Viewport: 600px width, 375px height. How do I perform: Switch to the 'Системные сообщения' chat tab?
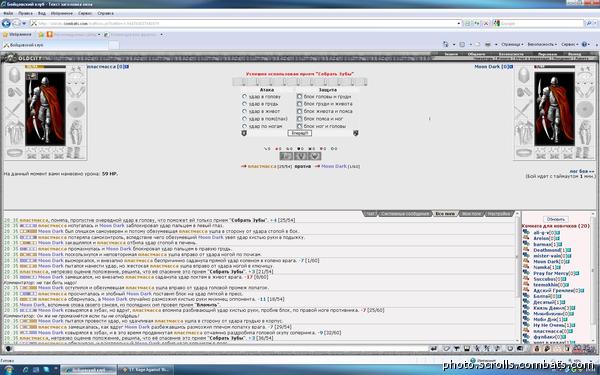(x=405, y=214)
